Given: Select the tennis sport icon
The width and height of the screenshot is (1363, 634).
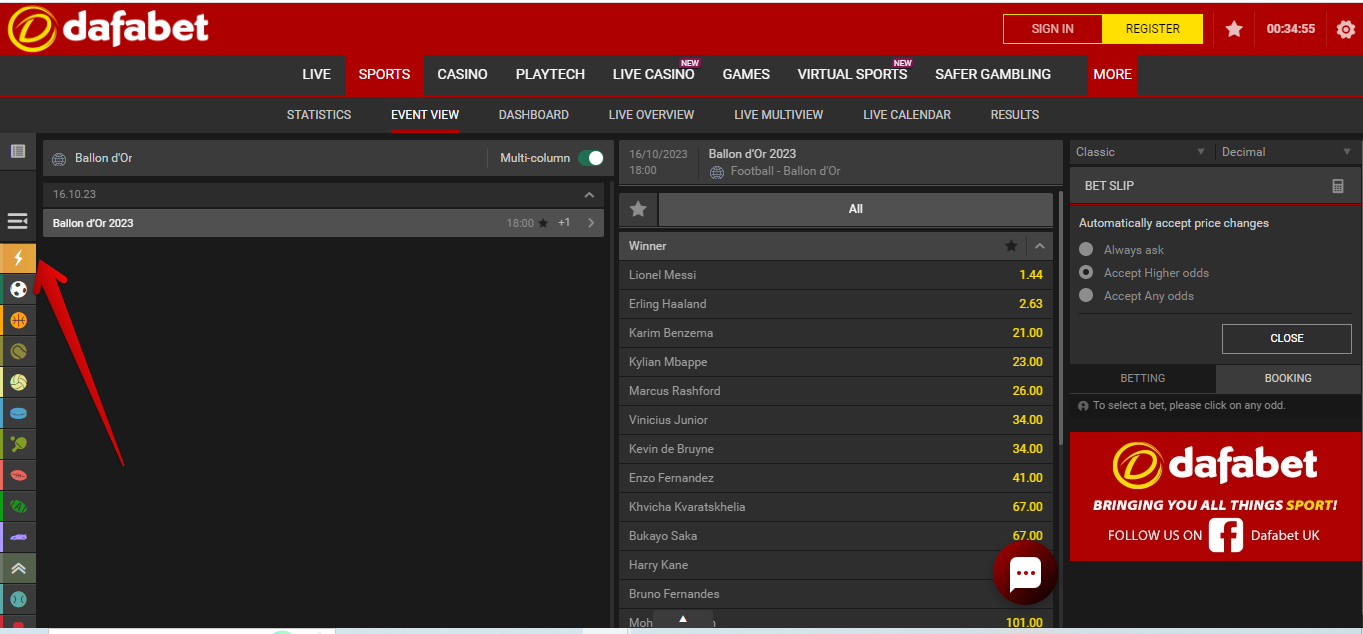Looking at the screenshot, I should tap(18, 351).
